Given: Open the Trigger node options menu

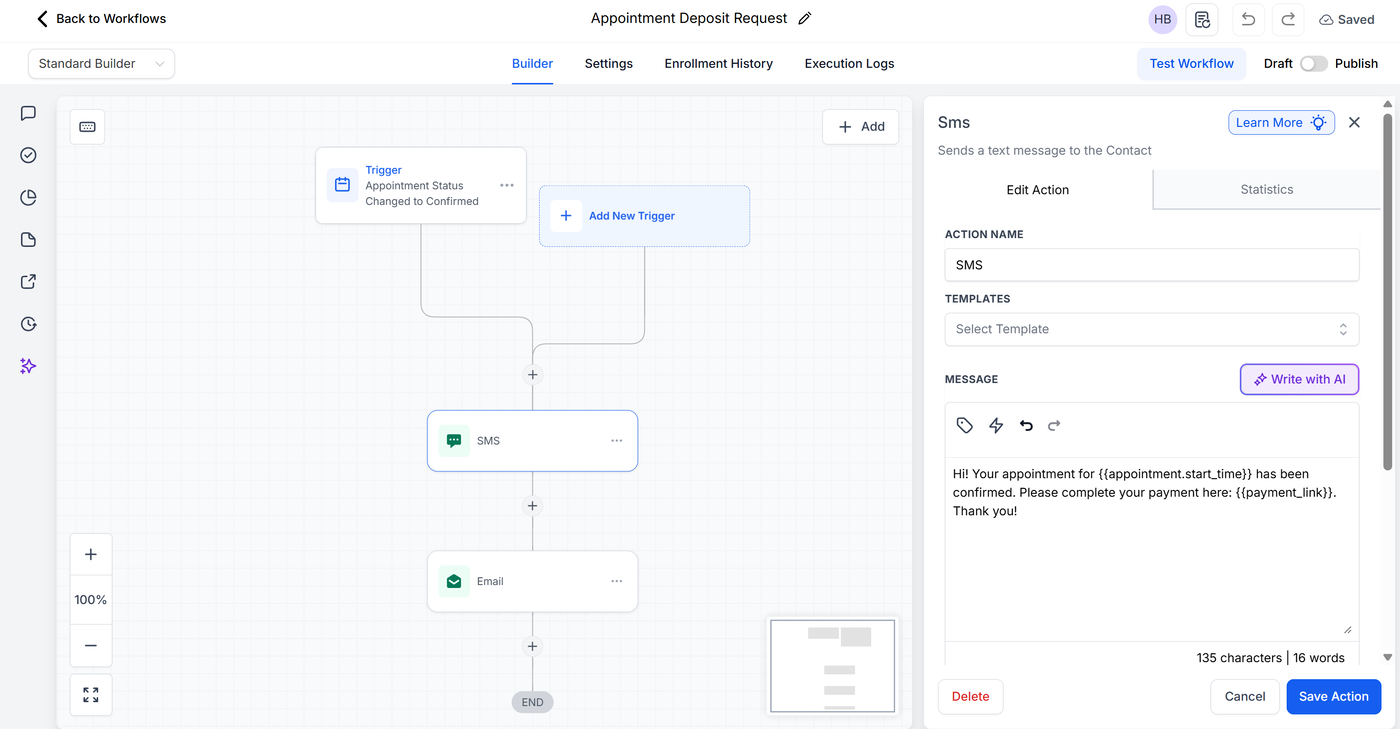Looking at the screenshot, I should [x=507, y=185].
